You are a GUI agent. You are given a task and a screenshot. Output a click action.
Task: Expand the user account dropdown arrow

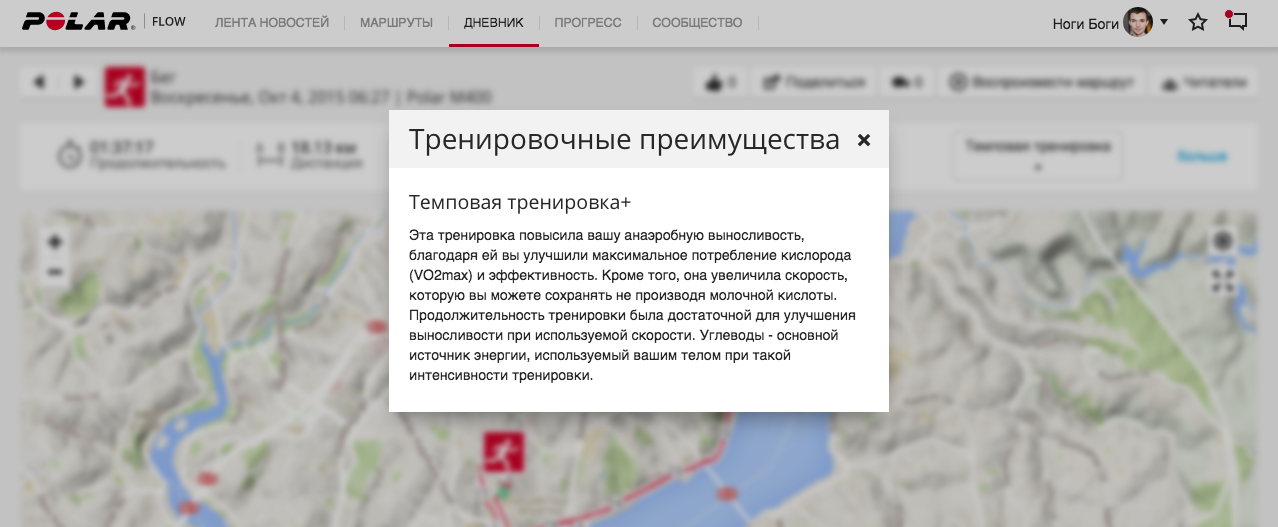pos(1164,22)
